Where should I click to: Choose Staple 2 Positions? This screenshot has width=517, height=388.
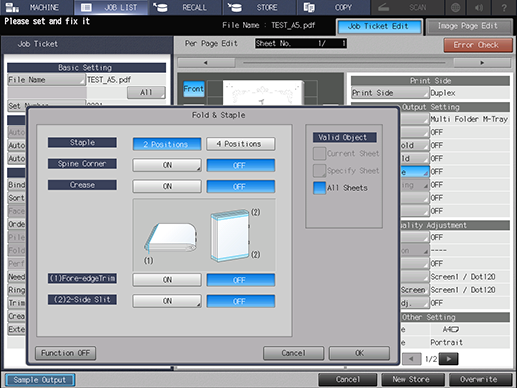tap(167, 144)
